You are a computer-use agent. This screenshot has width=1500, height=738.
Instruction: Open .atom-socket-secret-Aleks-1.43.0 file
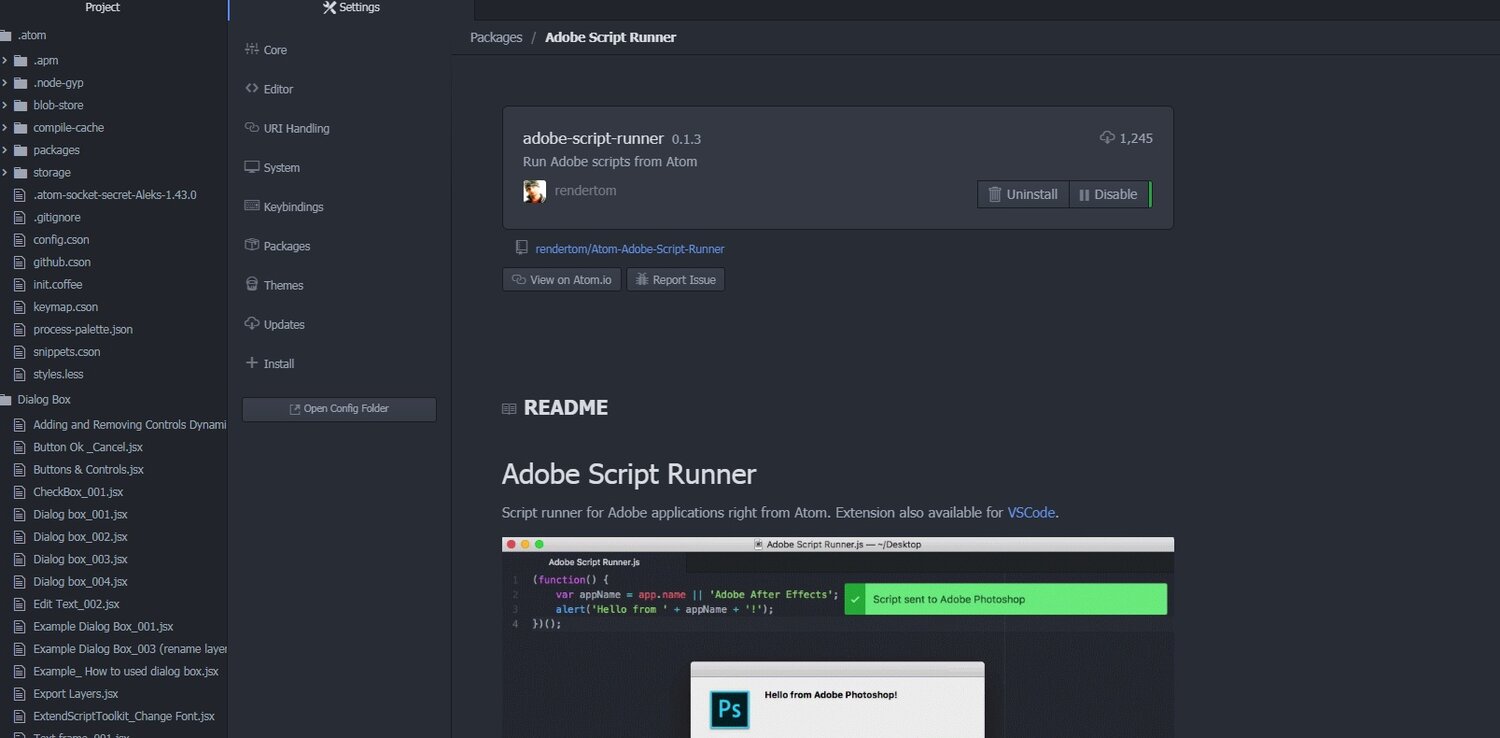114,195
